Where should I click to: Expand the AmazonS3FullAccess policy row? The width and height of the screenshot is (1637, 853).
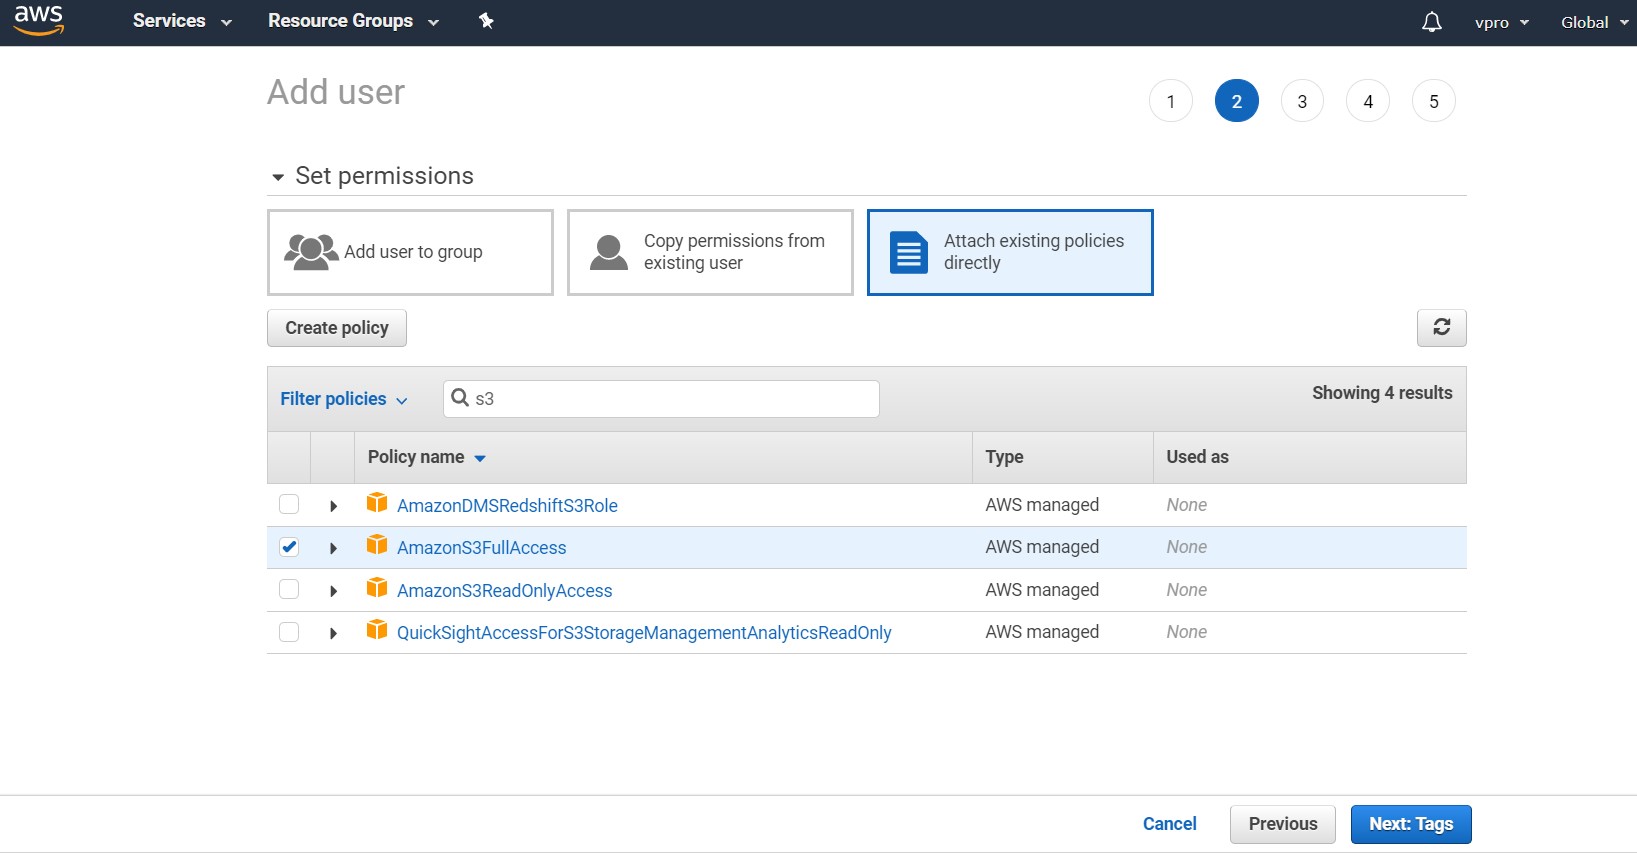click(333, 548)
